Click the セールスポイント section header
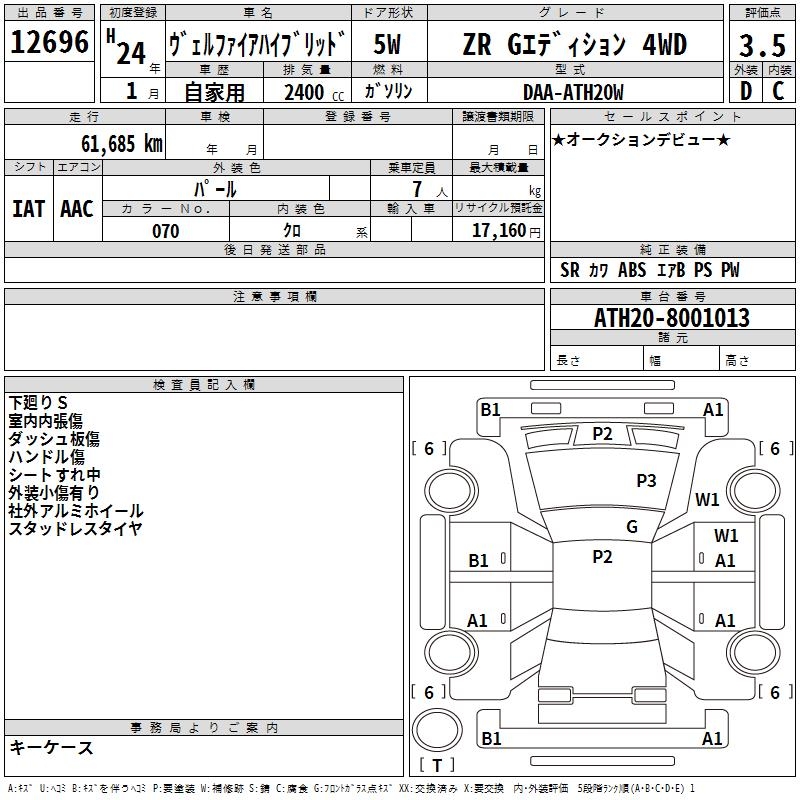The width and height of the screenshot is (800, 800). coord(672,116)
